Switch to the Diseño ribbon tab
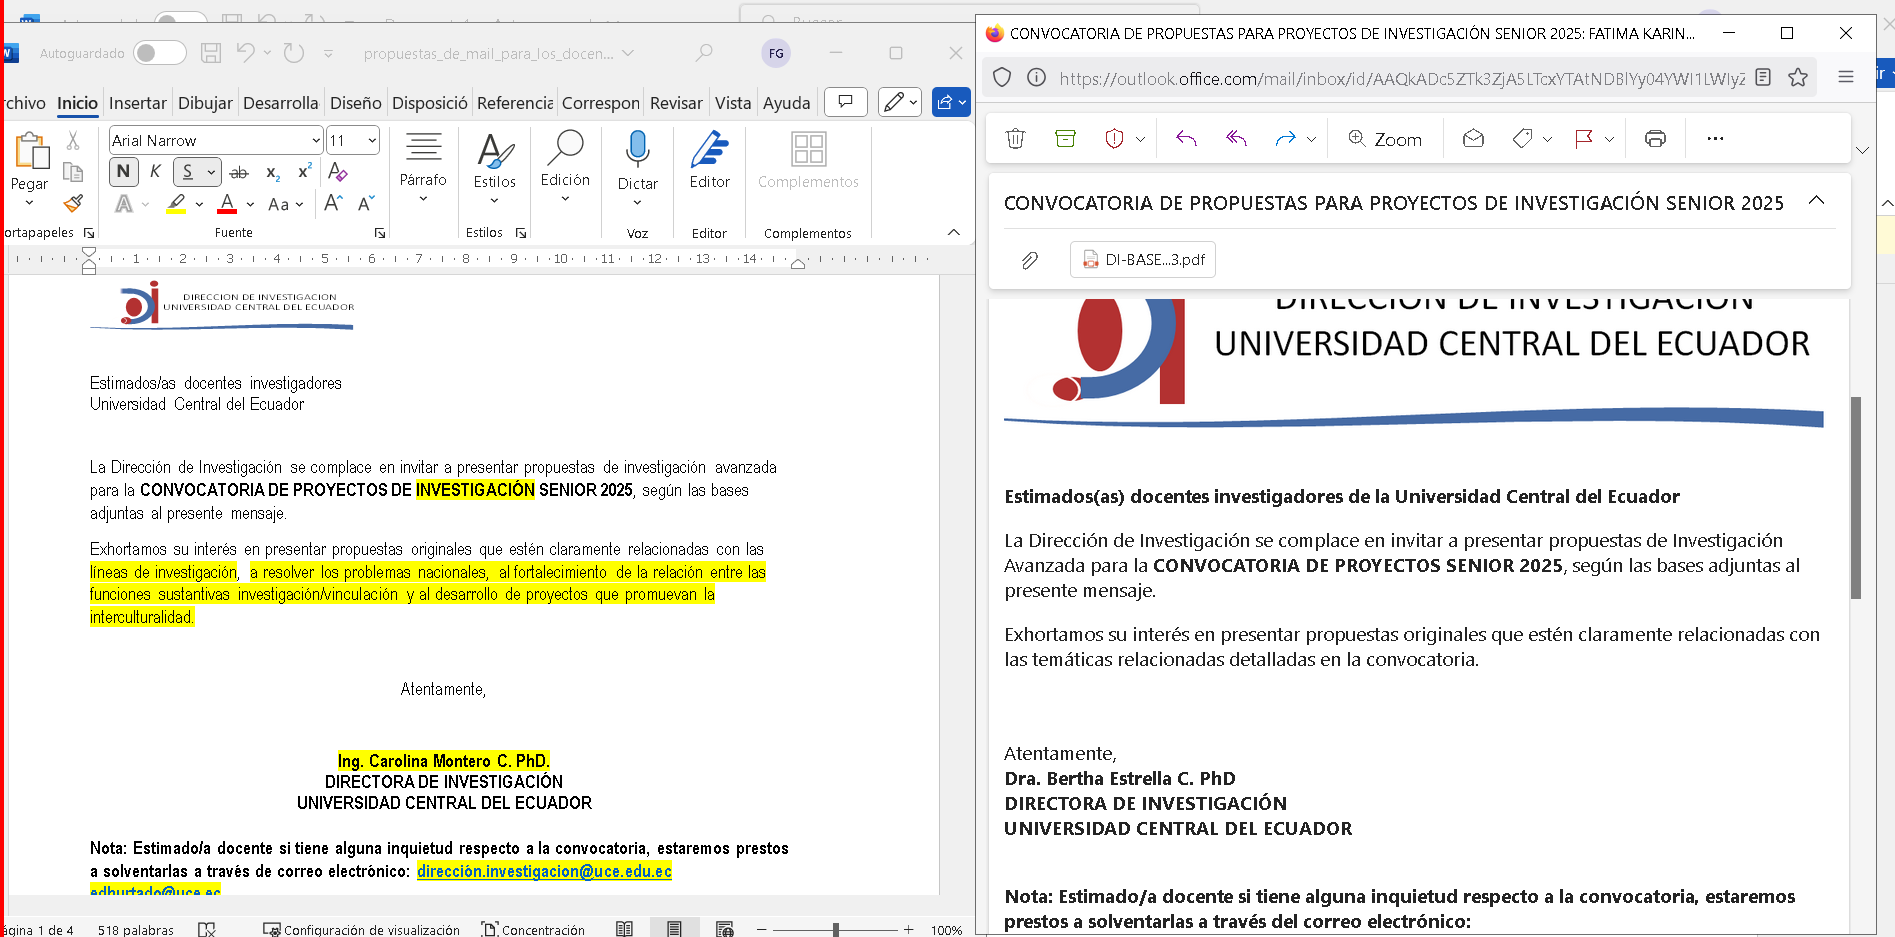The width and height of the screenshot is (1895, 937). 355,103
